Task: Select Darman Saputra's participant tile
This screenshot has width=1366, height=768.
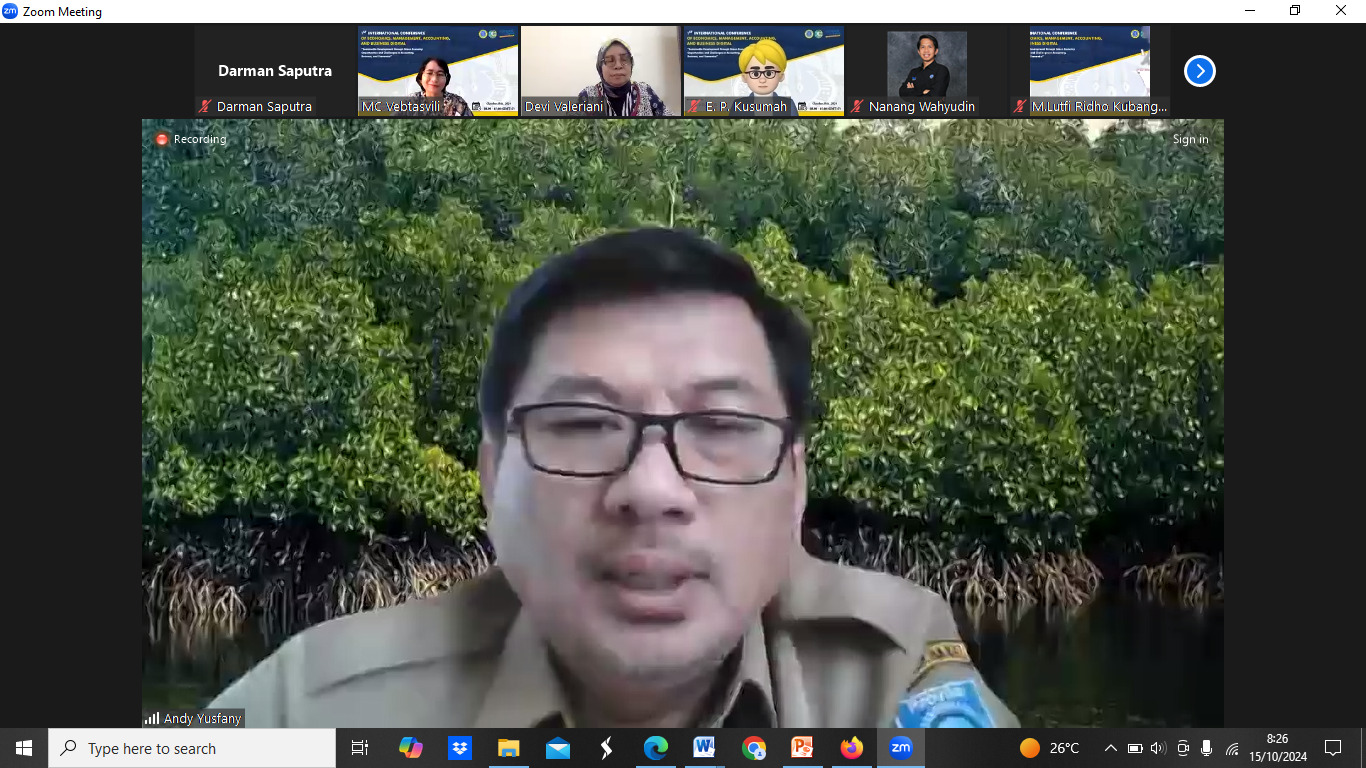Action: [275, 71]
